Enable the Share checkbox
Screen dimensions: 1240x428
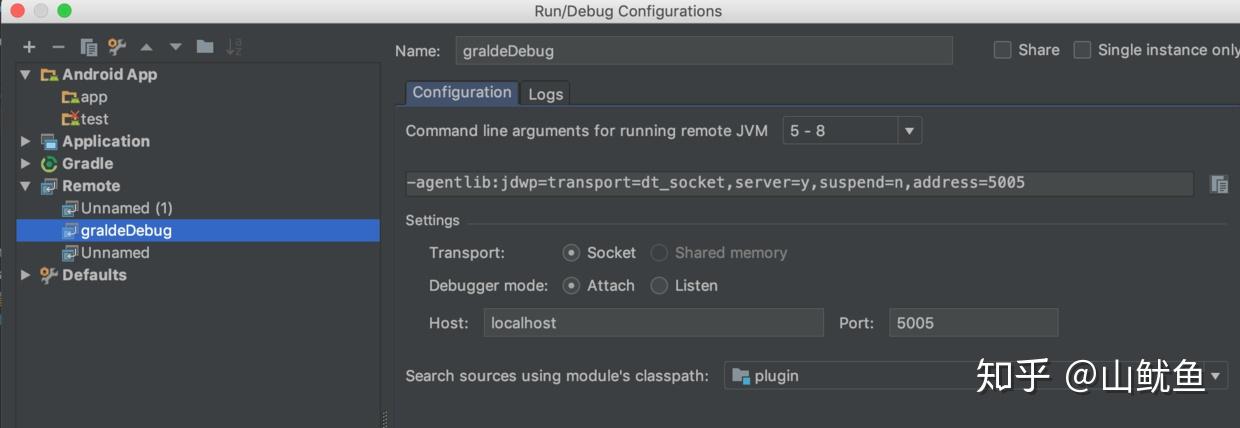click(1002, 50)
